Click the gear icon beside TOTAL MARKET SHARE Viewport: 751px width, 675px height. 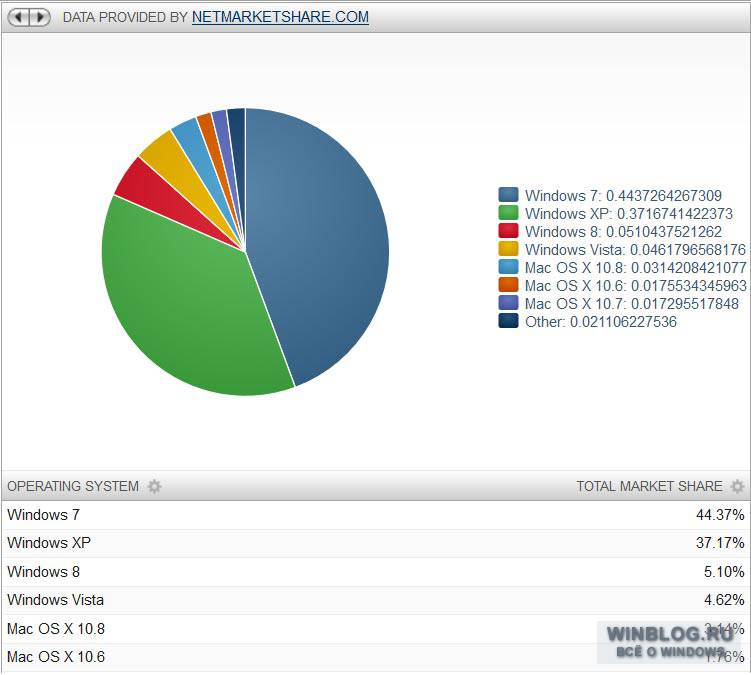(737, 486)
